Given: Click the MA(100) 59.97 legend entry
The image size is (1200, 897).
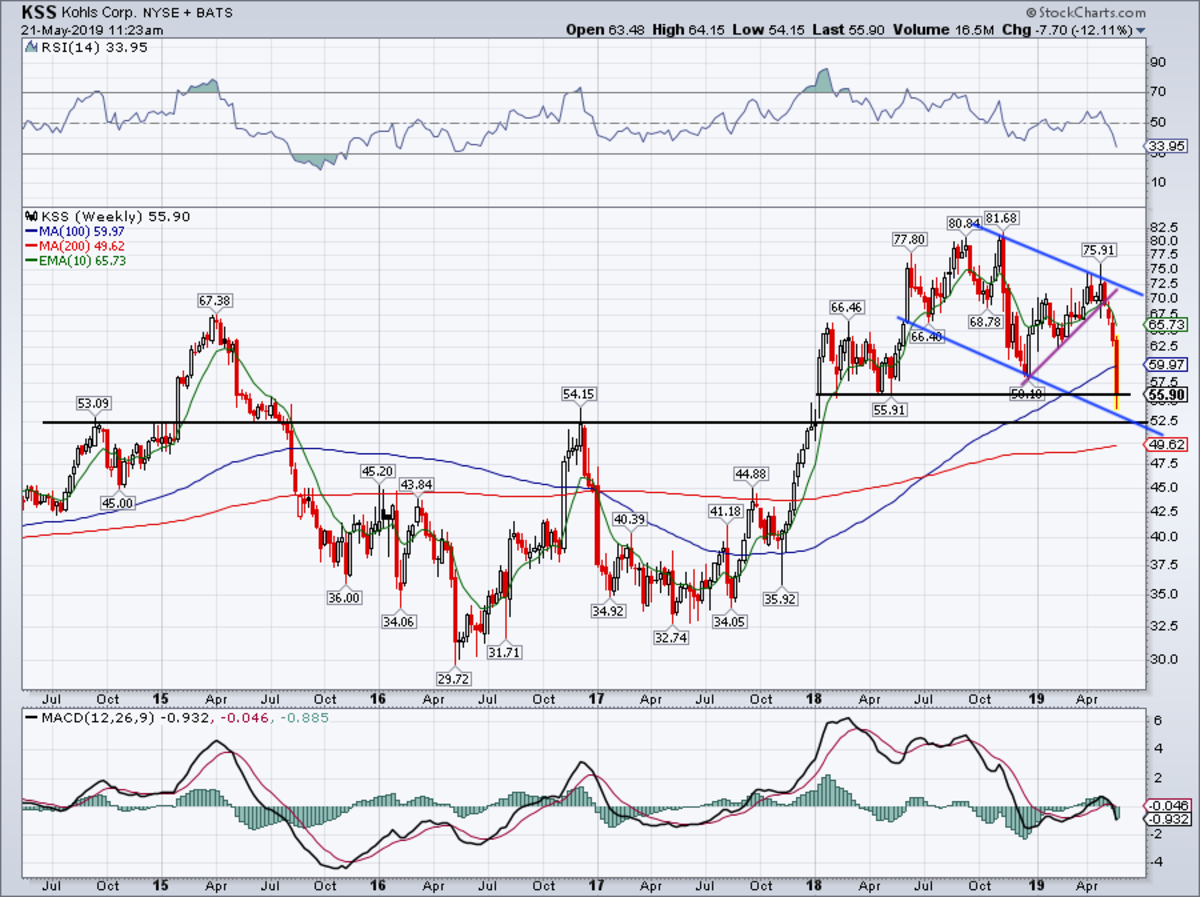Looking at the screenshot, I should pyautogui.click(x=73, y=231).
